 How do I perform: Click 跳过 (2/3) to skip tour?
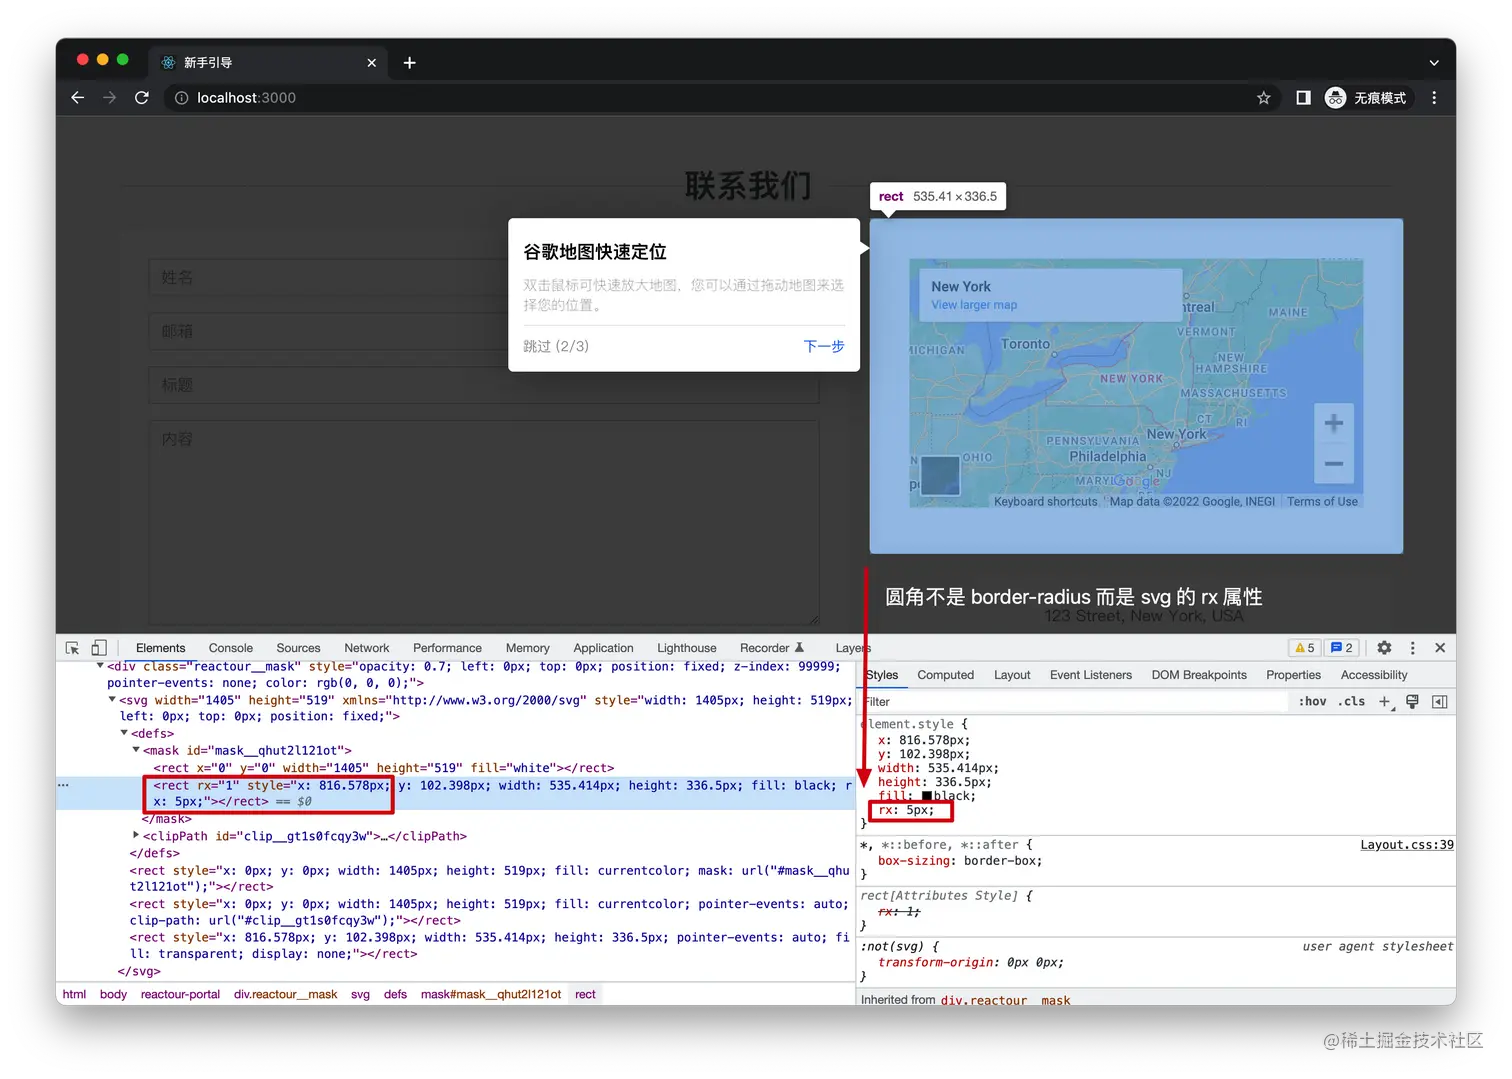(556, 346)
